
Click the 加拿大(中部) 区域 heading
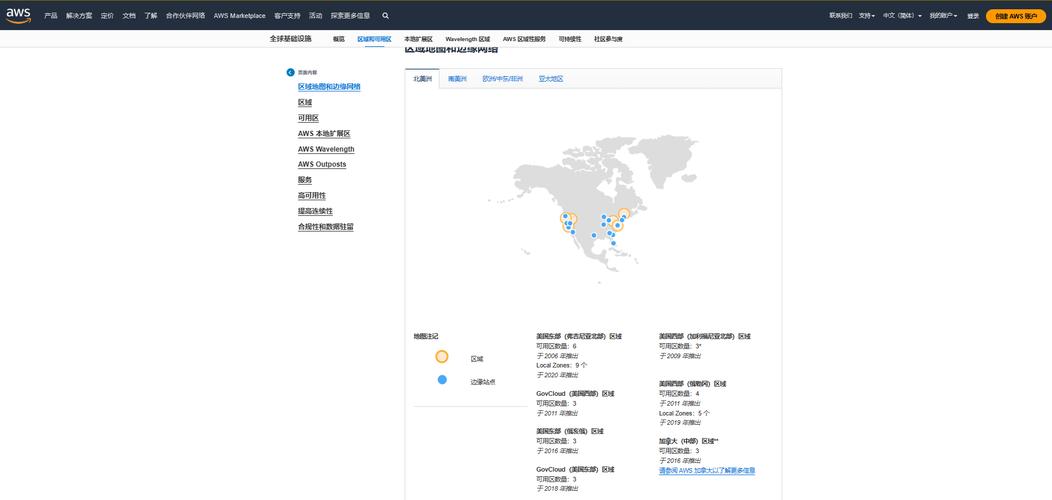point(688,441)
